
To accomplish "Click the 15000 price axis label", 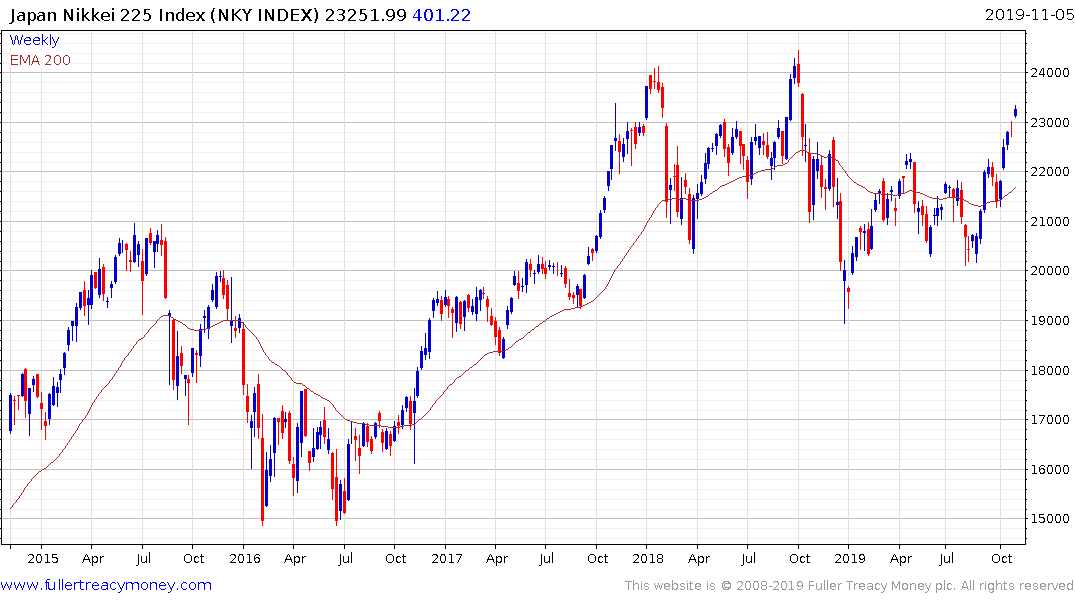I will (x=1050, y=519).
